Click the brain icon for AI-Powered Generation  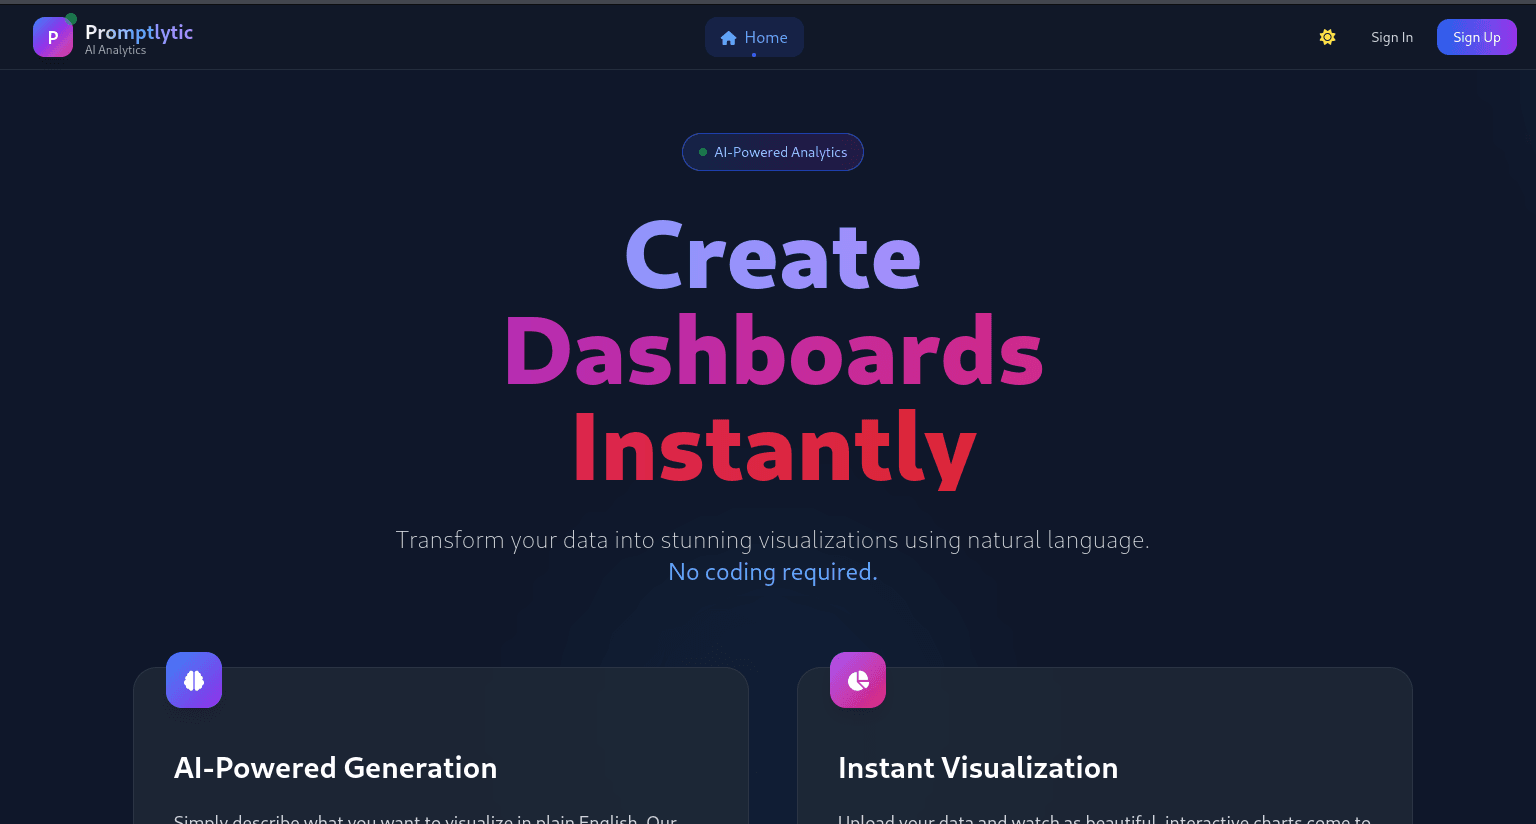[x=194, y=680]
